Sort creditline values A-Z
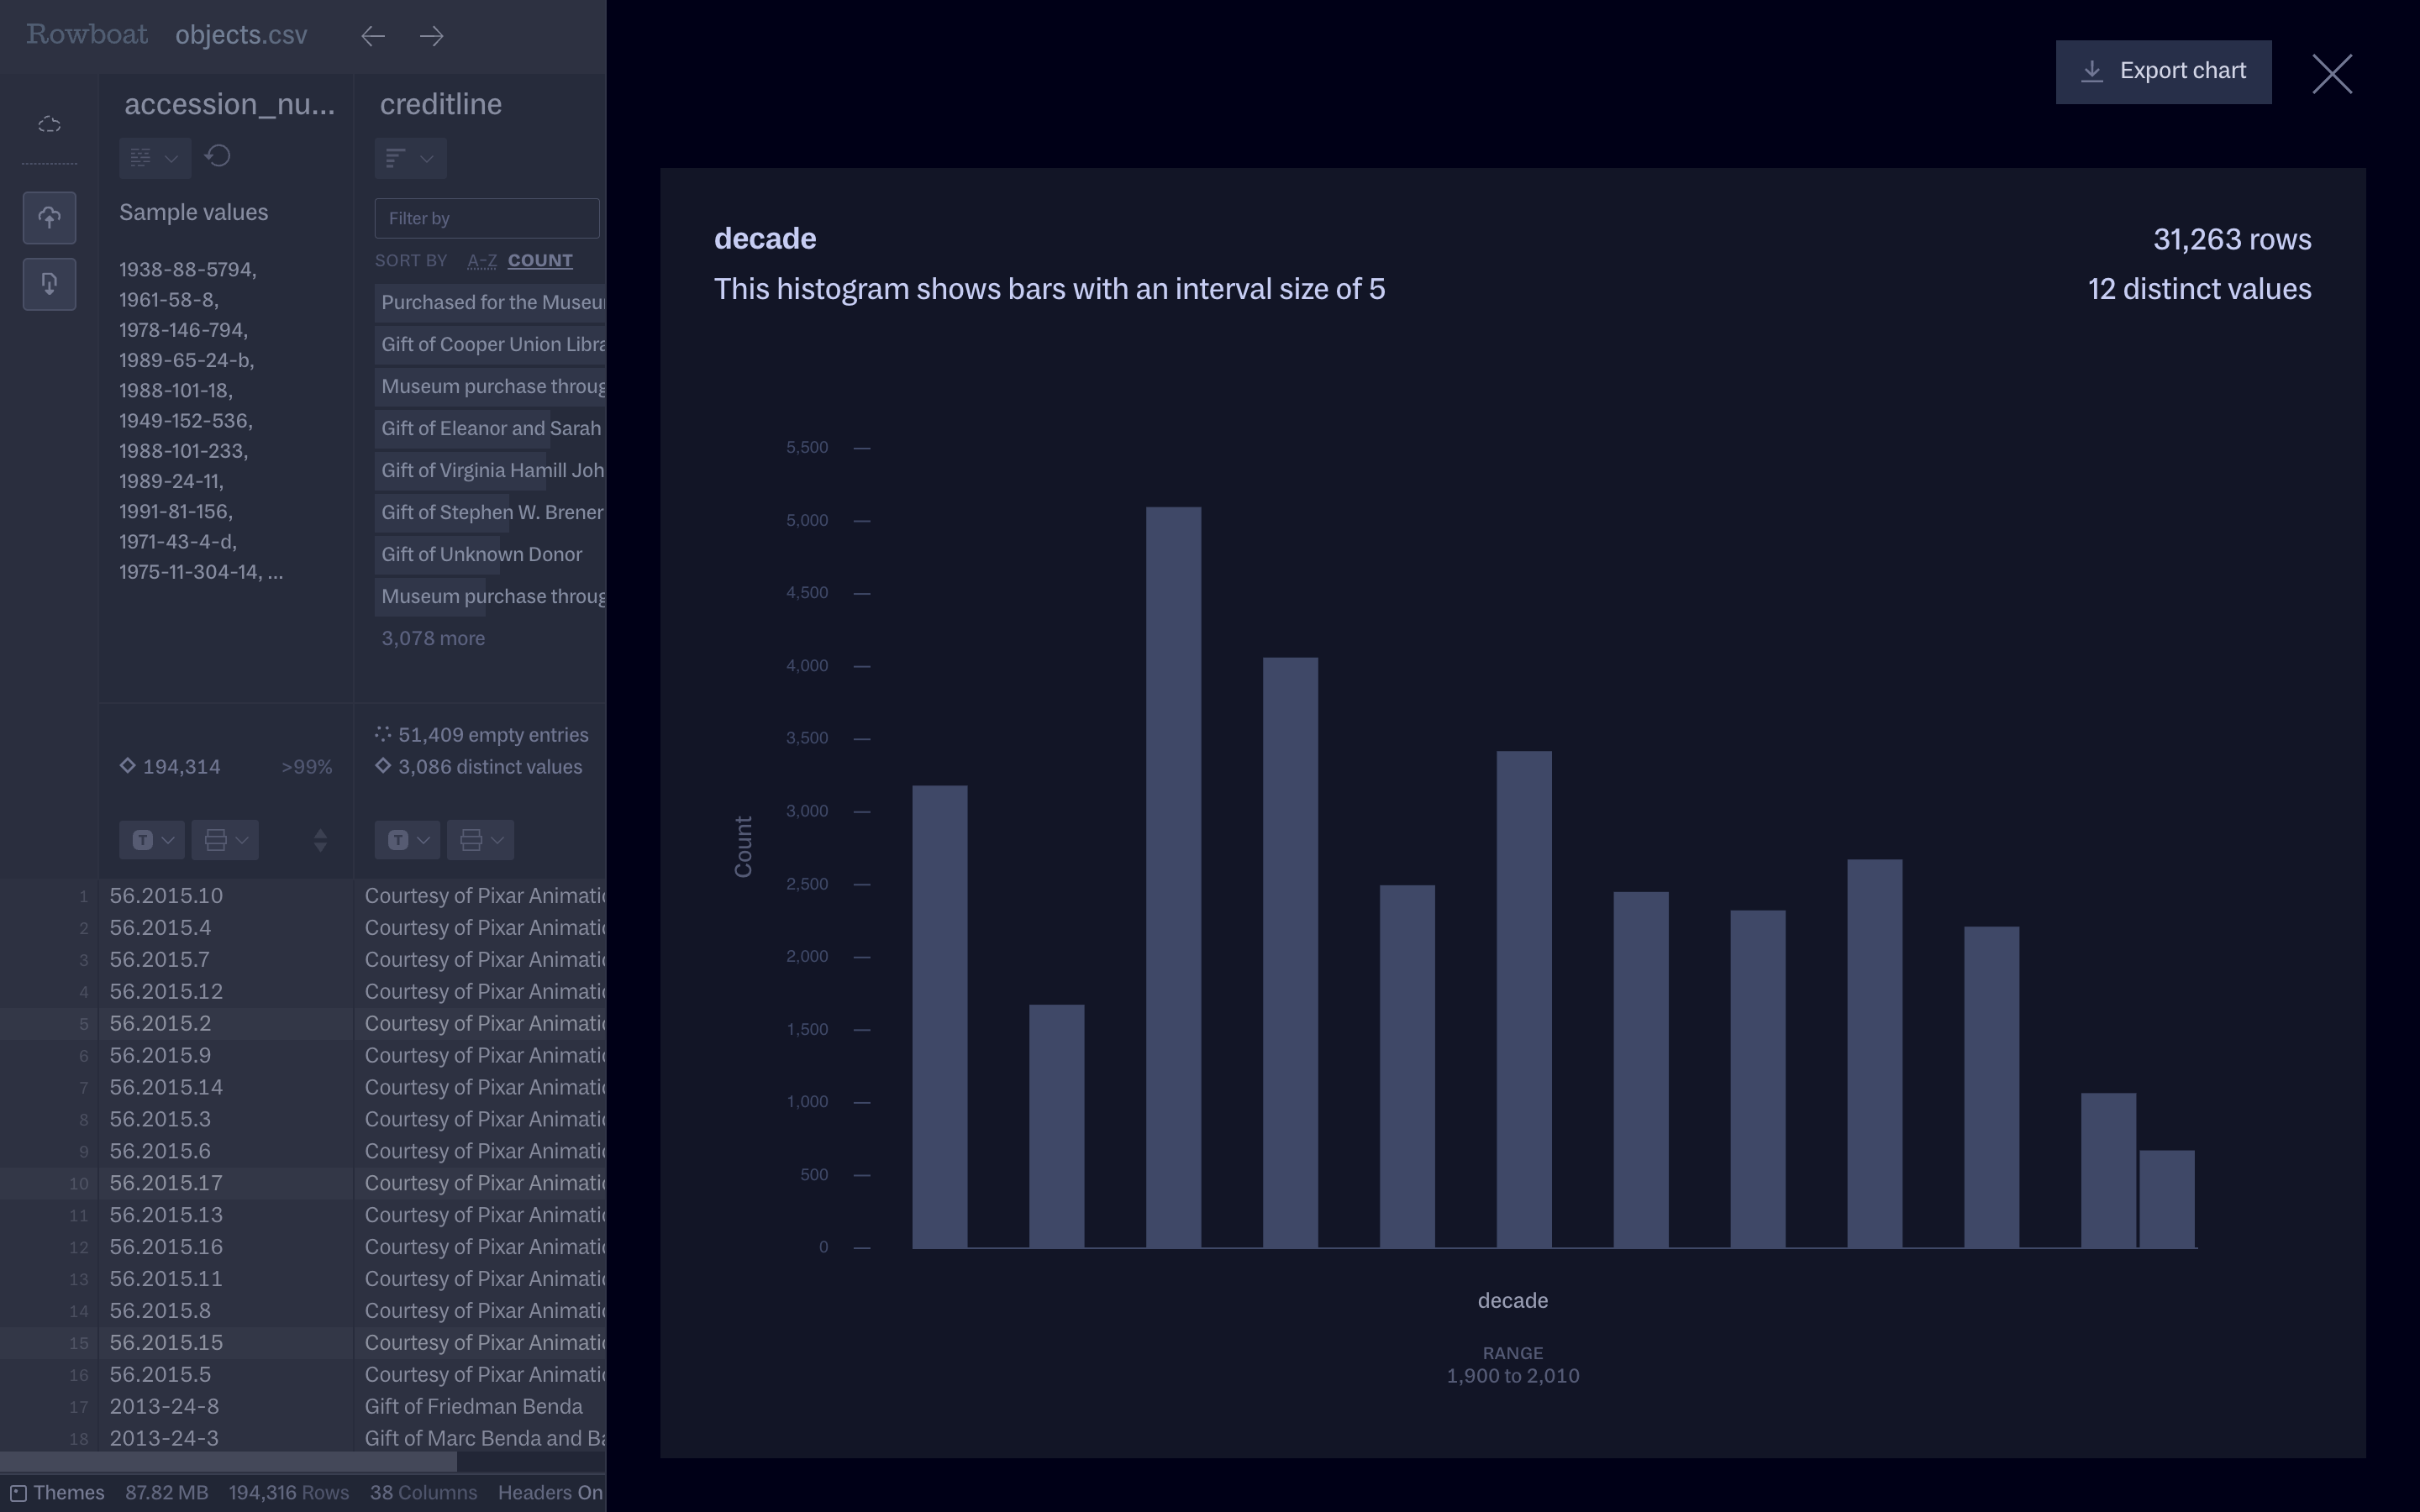 482,261
